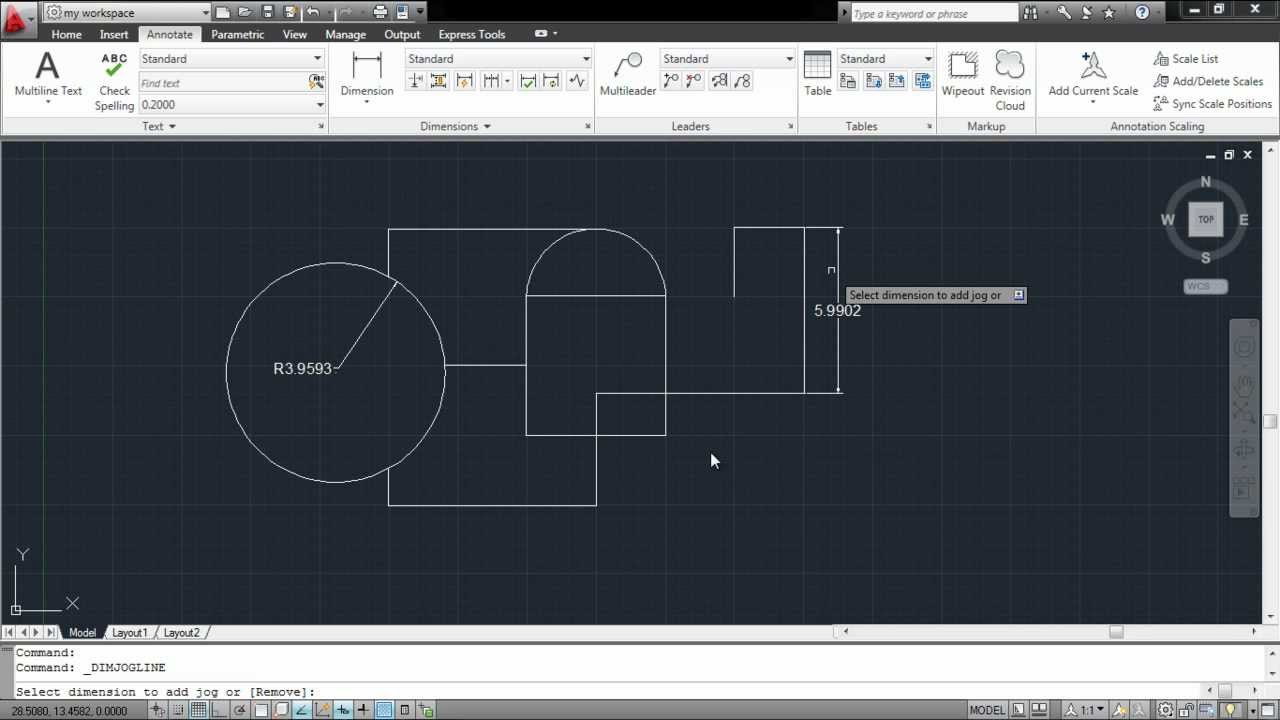Click the Dimension Break icon
1280x720 pixels.
click(x=417, y=81)
